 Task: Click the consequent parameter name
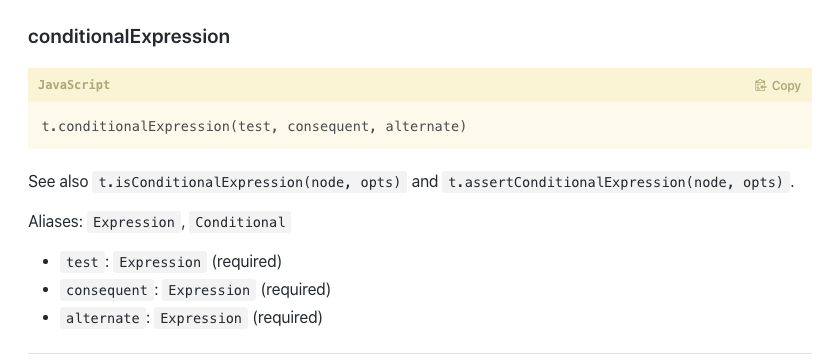click(x=107, y=290)
